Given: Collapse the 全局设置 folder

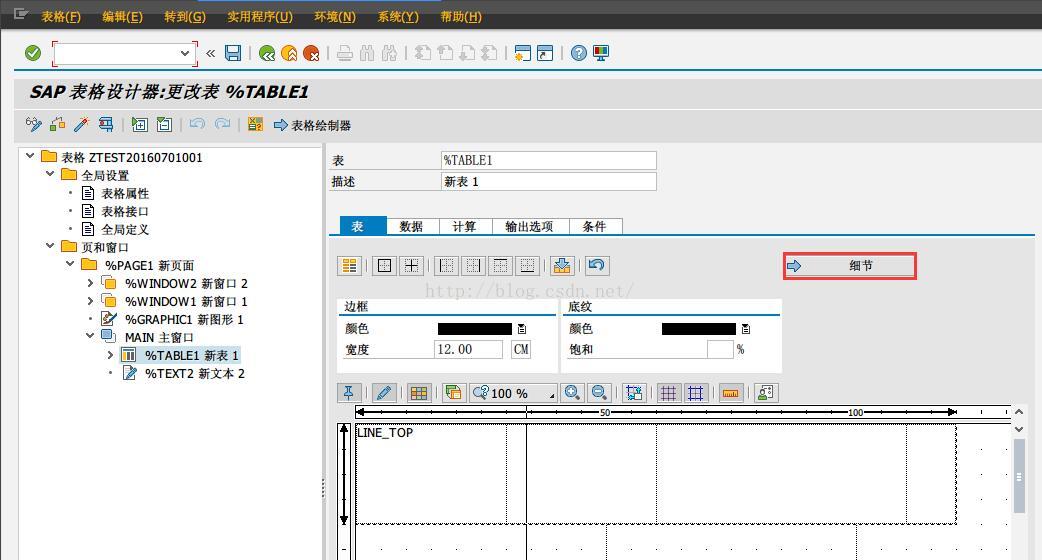Looking at the screenshot, I should pos(50,173).
